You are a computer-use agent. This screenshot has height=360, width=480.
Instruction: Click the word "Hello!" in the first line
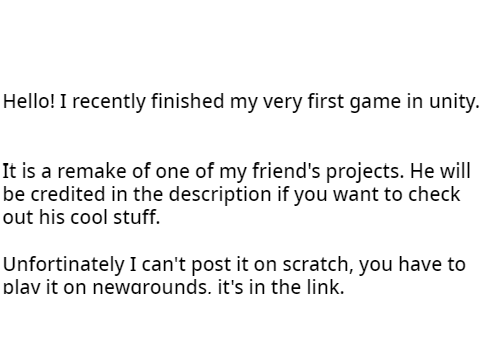(28, 101)
